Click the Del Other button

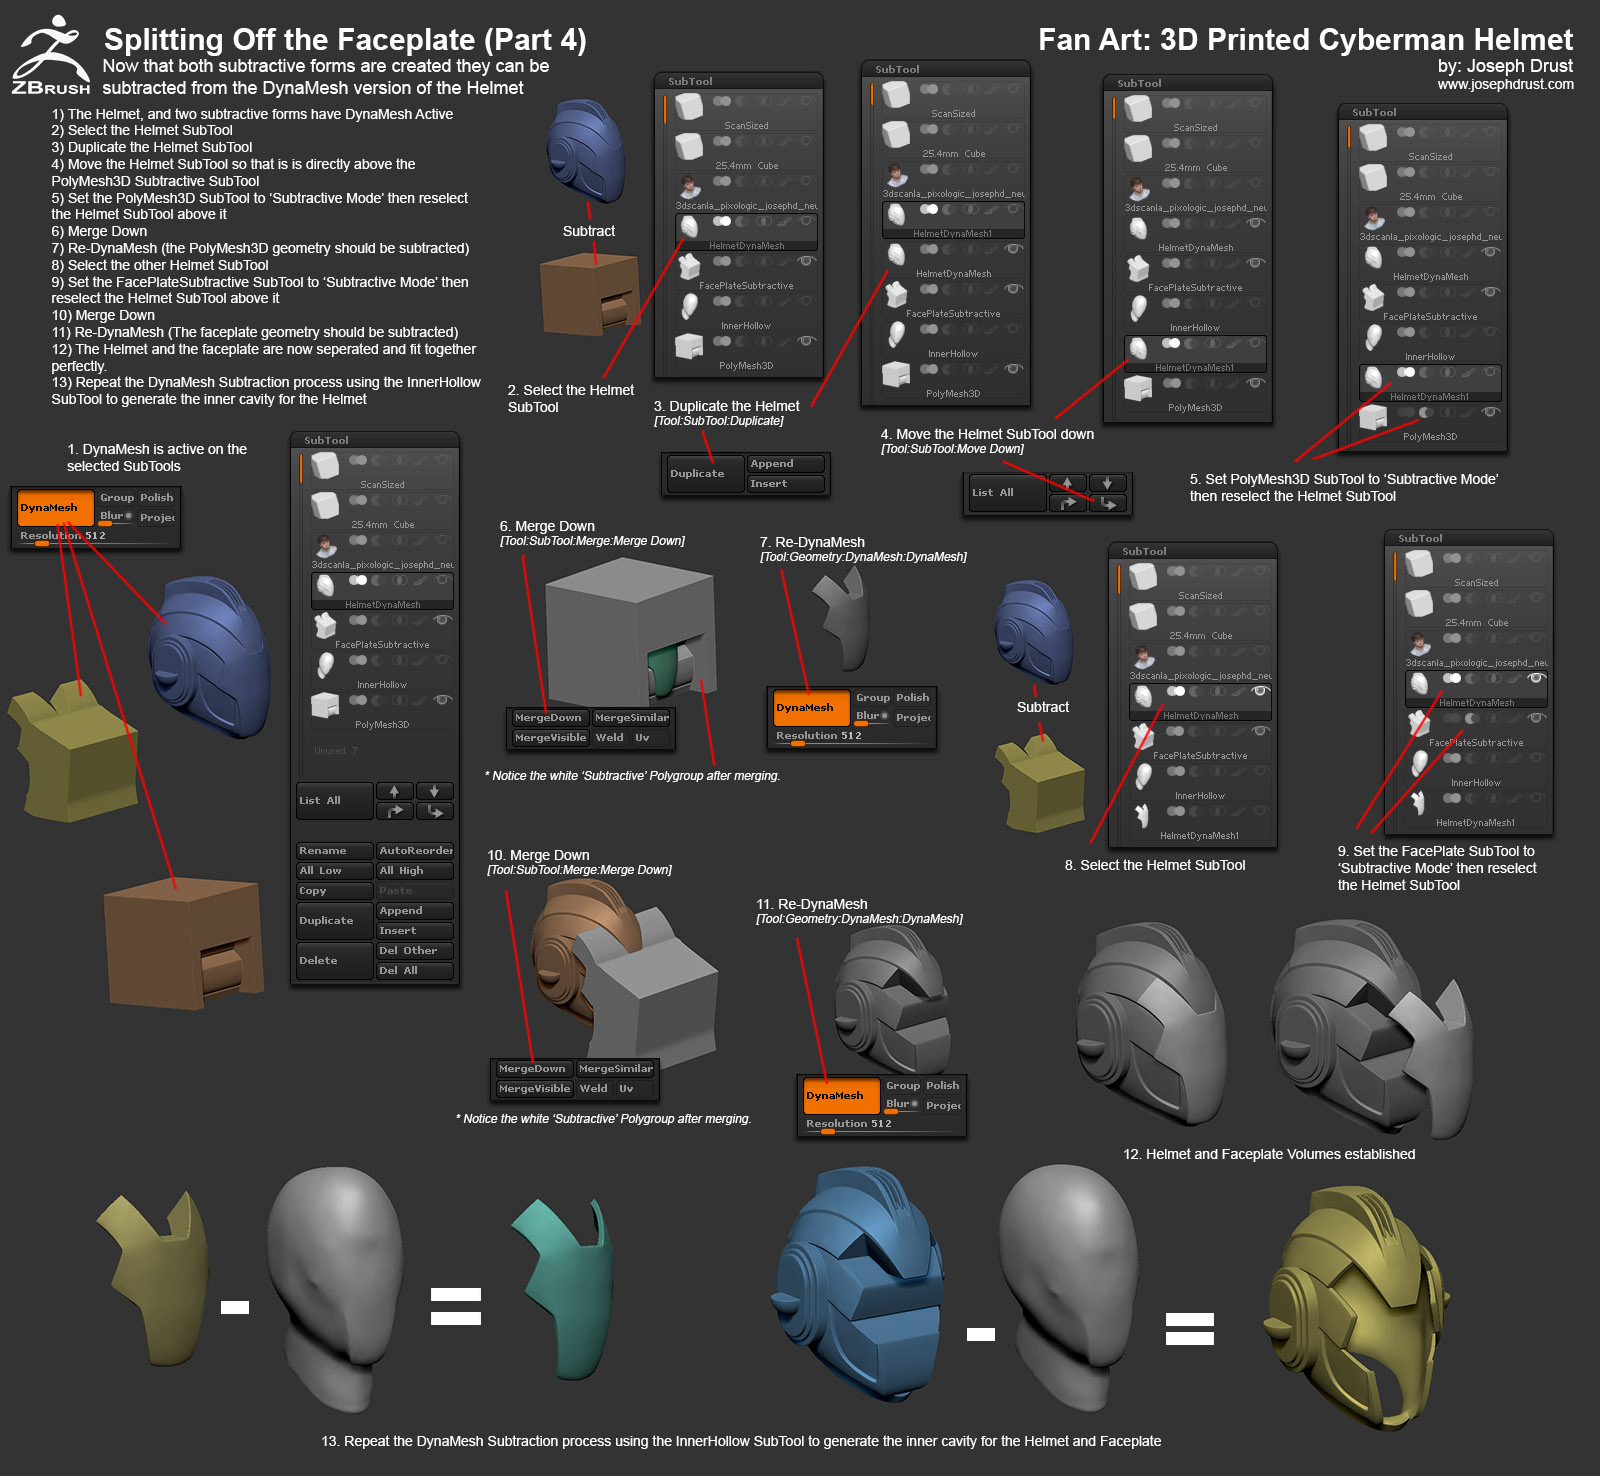pyautogui.click(x=415, y=951)
